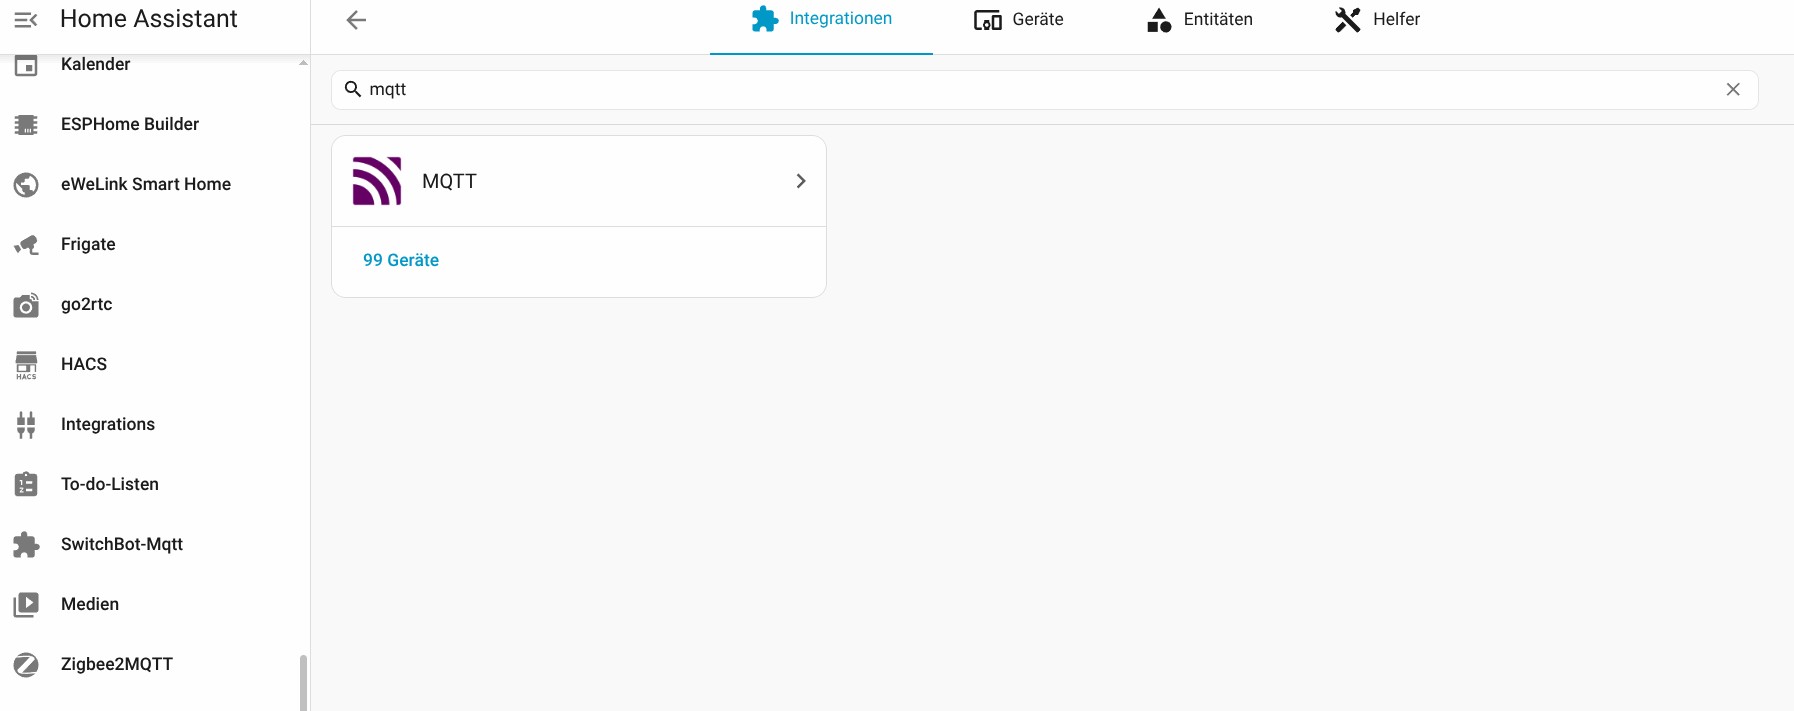The width and height of the screenshot is (1794, 711).
Task: Click the go2rtc camera icon
Action: pyautogui.click(x=26, y=305)
